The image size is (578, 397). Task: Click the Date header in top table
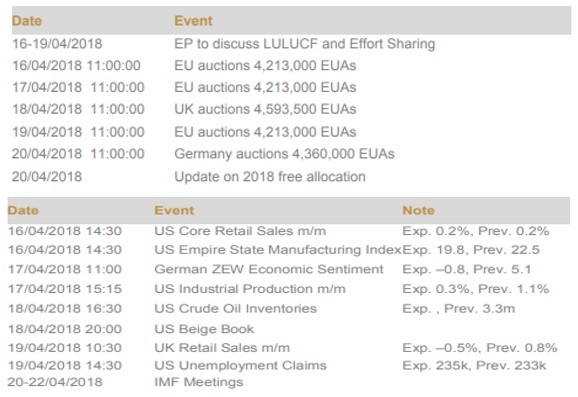point(27,21)
